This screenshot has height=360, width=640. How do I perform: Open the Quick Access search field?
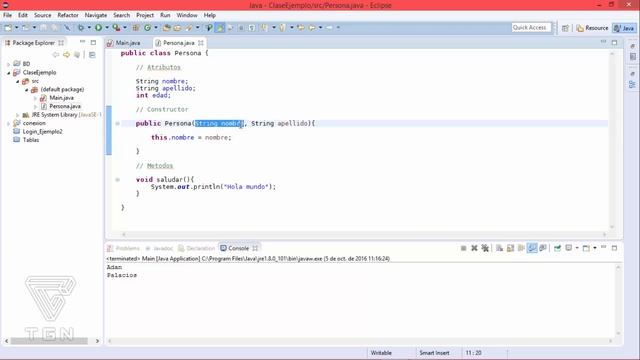(531, 27)
